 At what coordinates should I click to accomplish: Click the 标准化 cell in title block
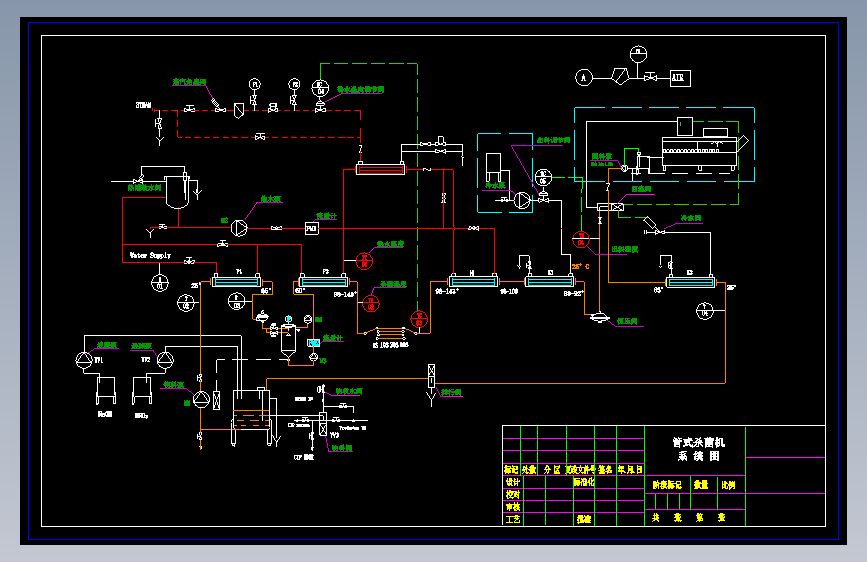(x=583, y=482)
